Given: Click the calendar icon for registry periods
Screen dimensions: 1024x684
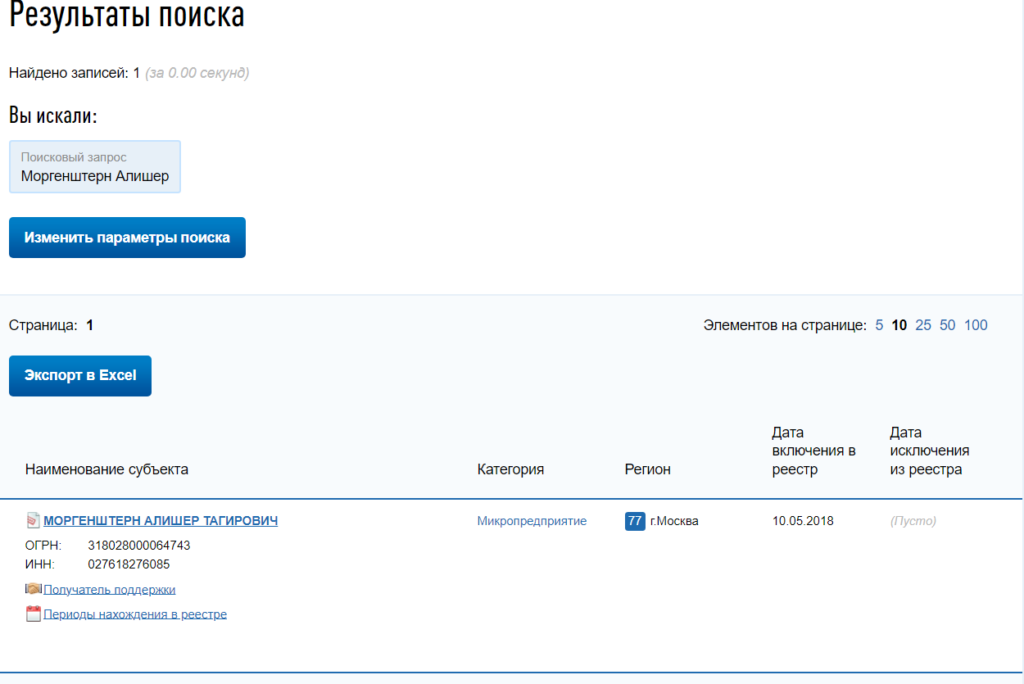Looking at the screenshot, I should pyautogui.click(x=33, y=614).
